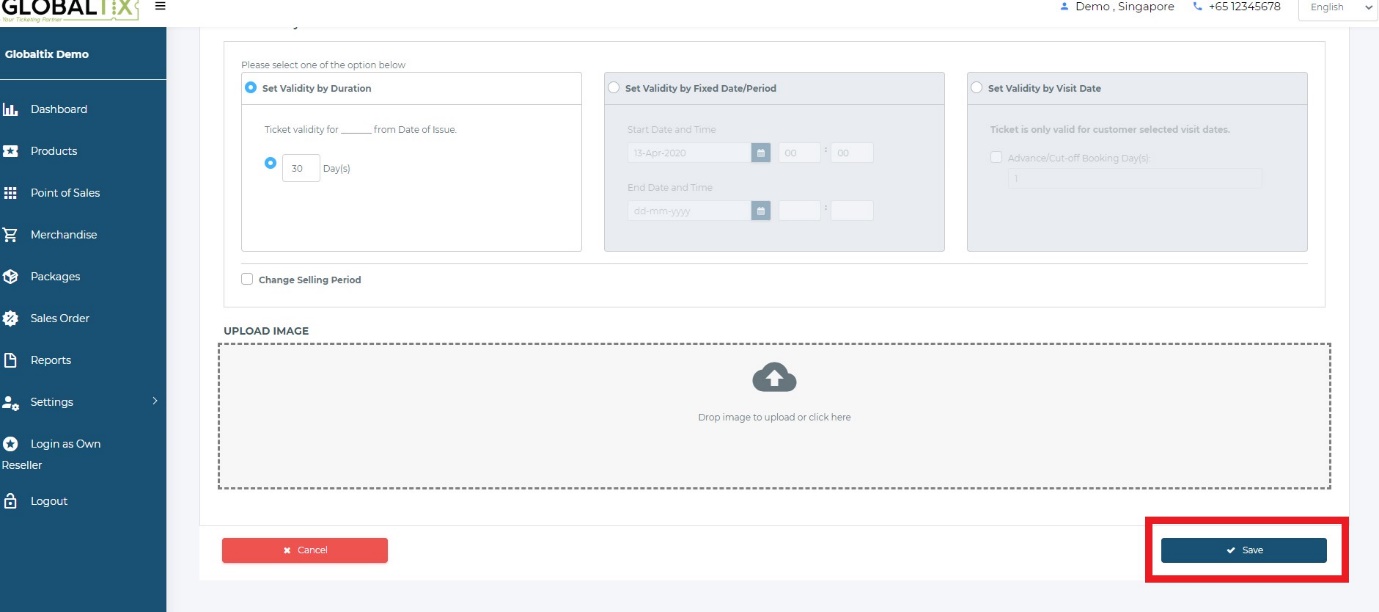Click the Sales Order badge icon

(11, 318)
